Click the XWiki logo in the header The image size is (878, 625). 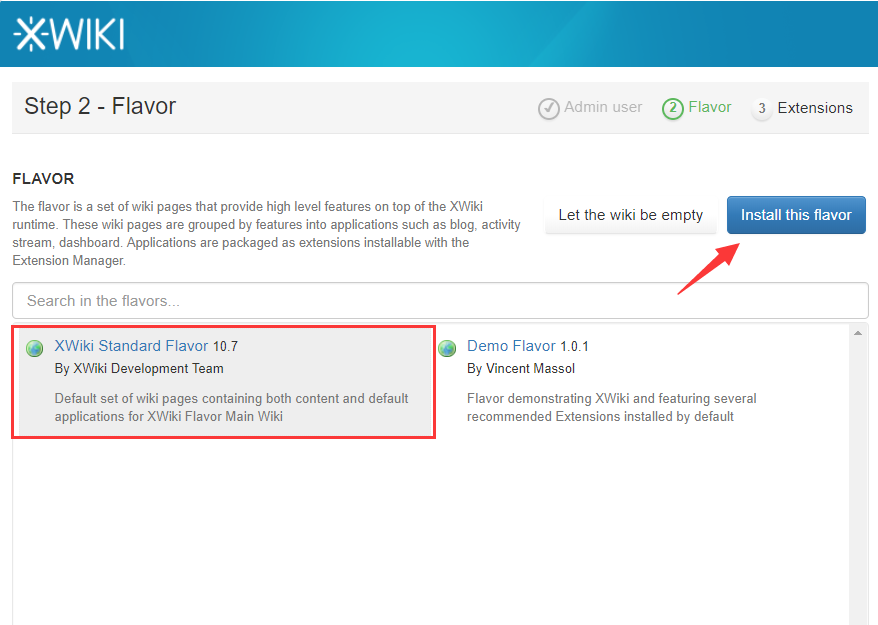pyautogui.click(x=69, y=34)
